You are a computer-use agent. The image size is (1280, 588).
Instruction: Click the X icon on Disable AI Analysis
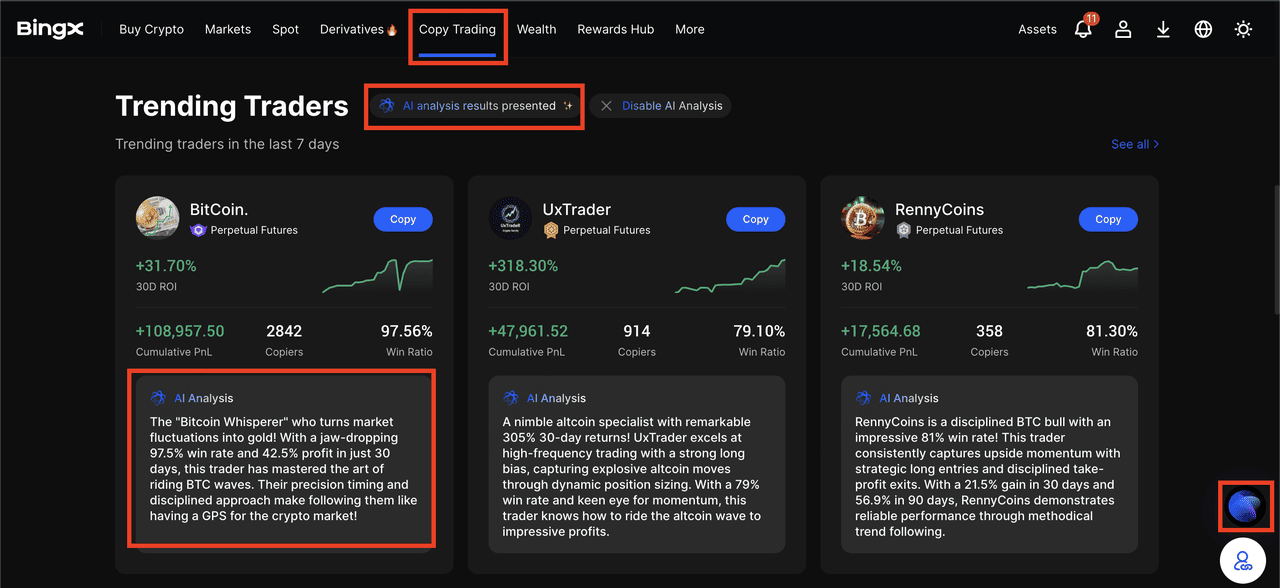tap(606, 106)
